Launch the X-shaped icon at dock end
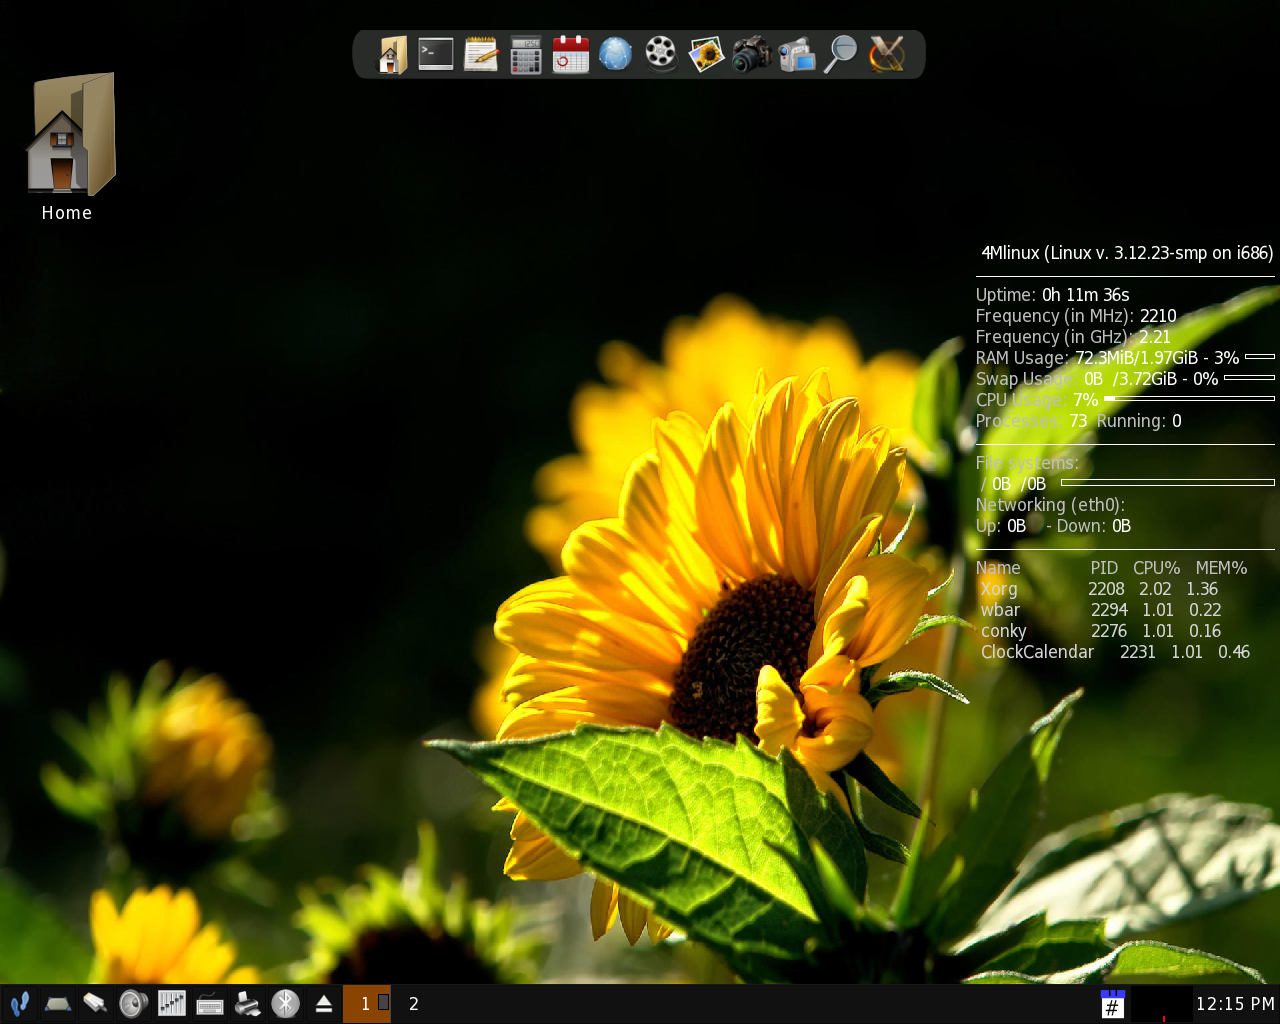Screen dimensions: 1280x1024 pyautogui.click(x=886, y=54)
